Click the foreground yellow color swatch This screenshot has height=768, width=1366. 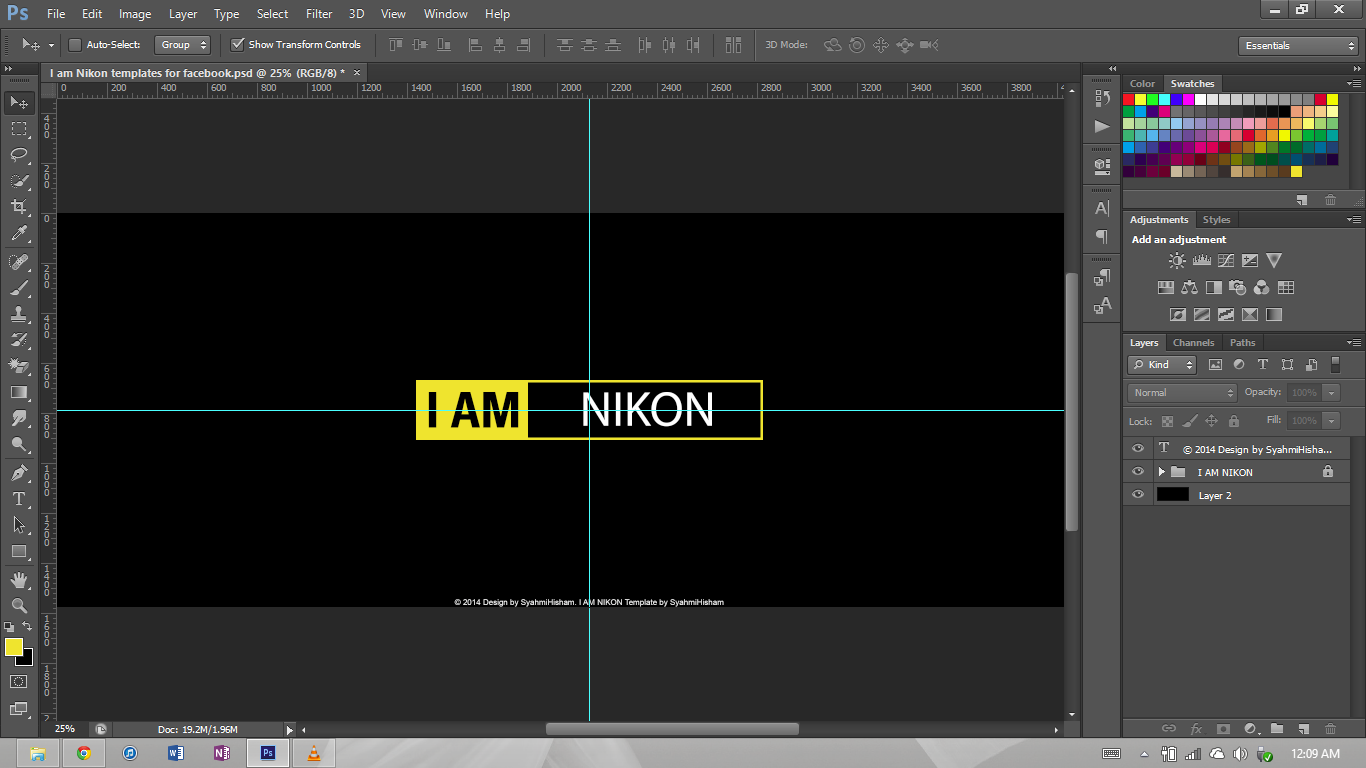click(14, 647)
